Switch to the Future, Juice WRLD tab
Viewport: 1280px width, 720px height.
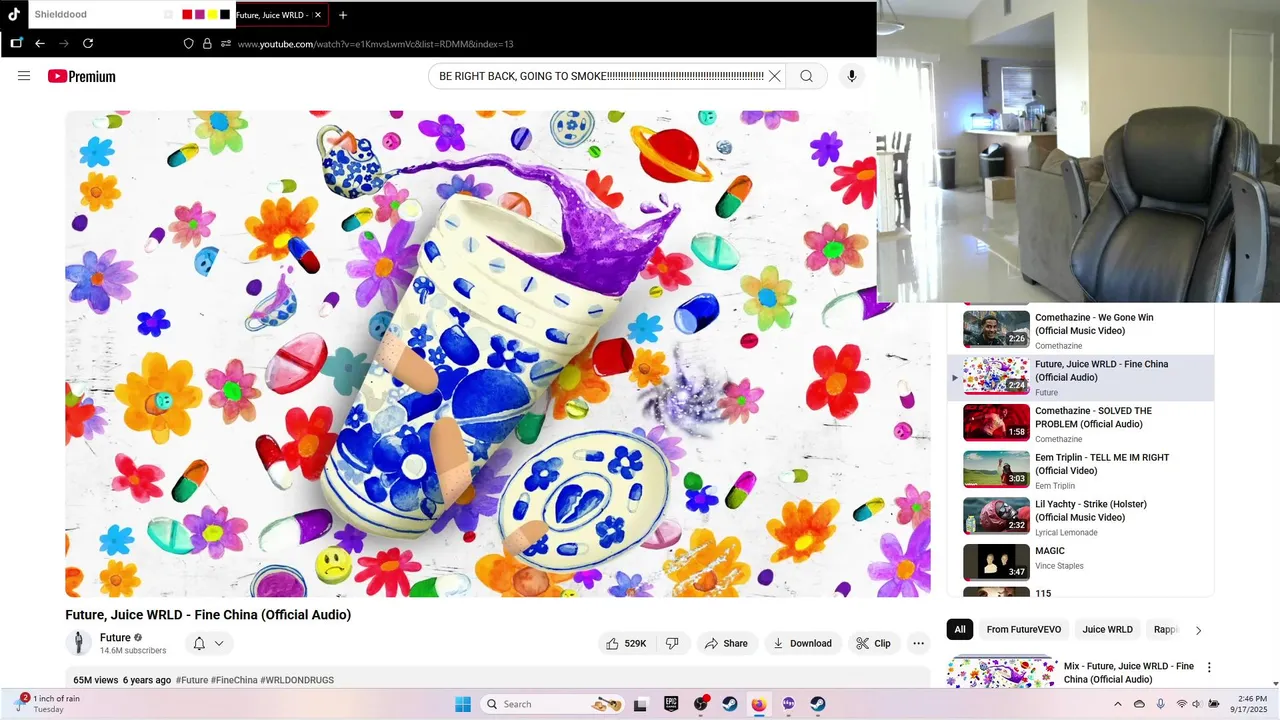271,15
